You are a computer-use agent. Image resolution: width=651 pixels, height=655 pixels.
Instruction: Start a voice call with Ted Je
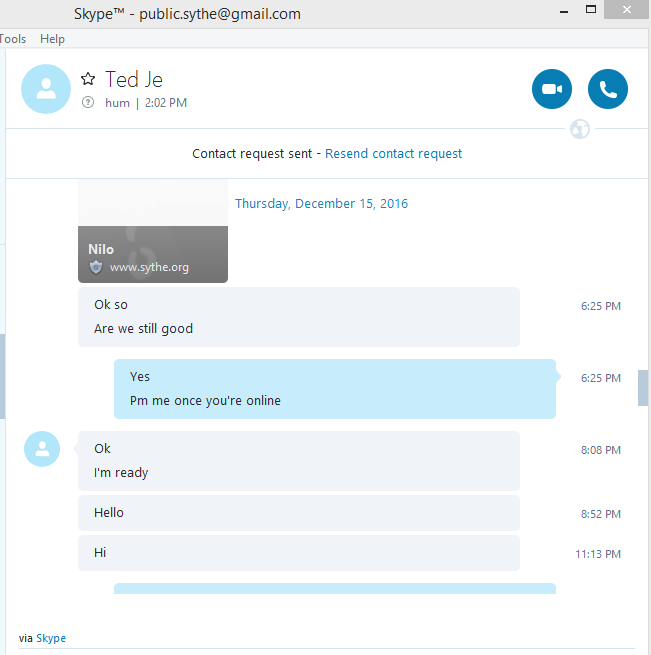[x=608, y=89]
